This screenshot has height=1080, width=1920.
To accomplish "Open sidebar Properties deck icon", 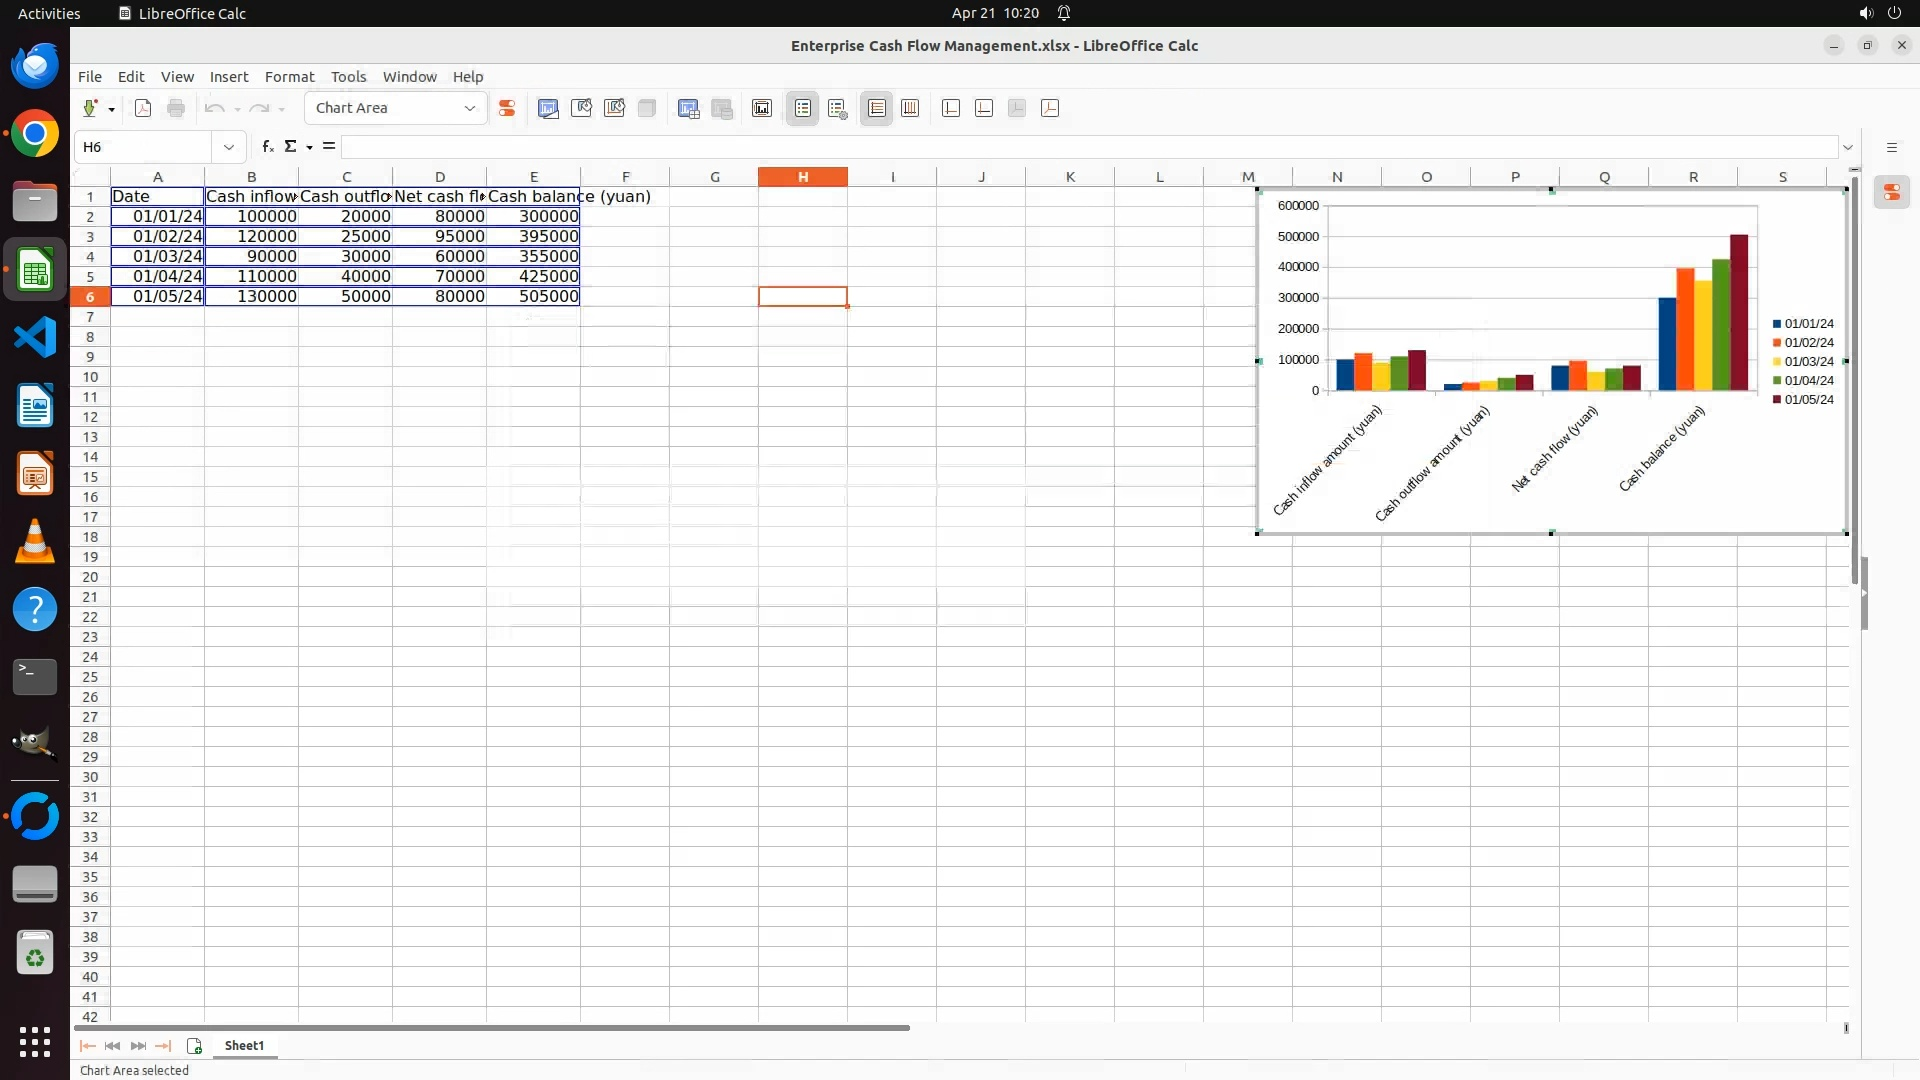I will 1891,192.
